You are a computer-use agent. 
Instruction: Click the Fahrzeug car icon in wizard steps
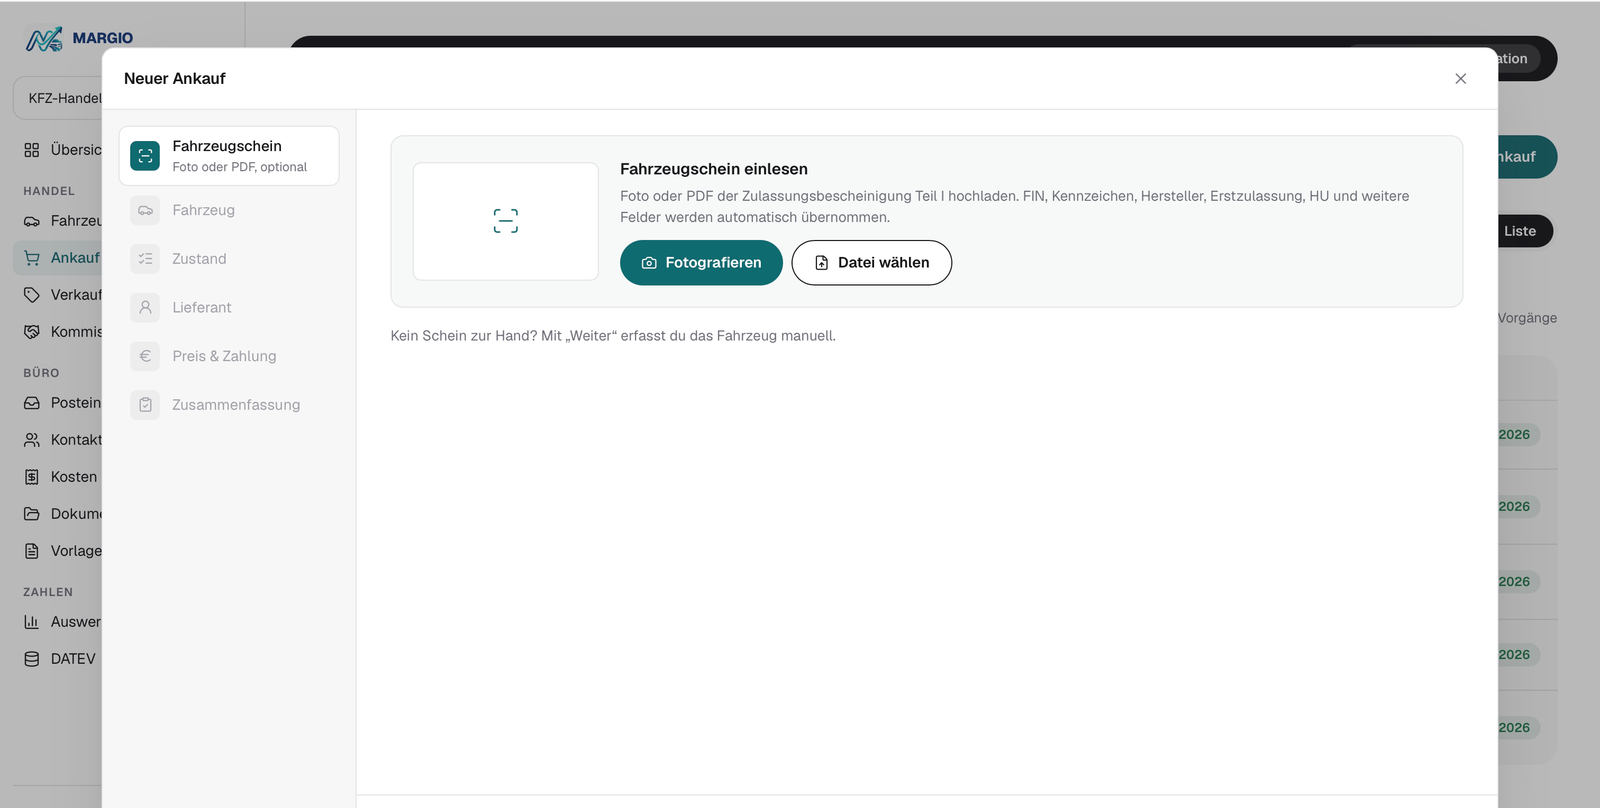pyautogui.click(x=145, y=210)
